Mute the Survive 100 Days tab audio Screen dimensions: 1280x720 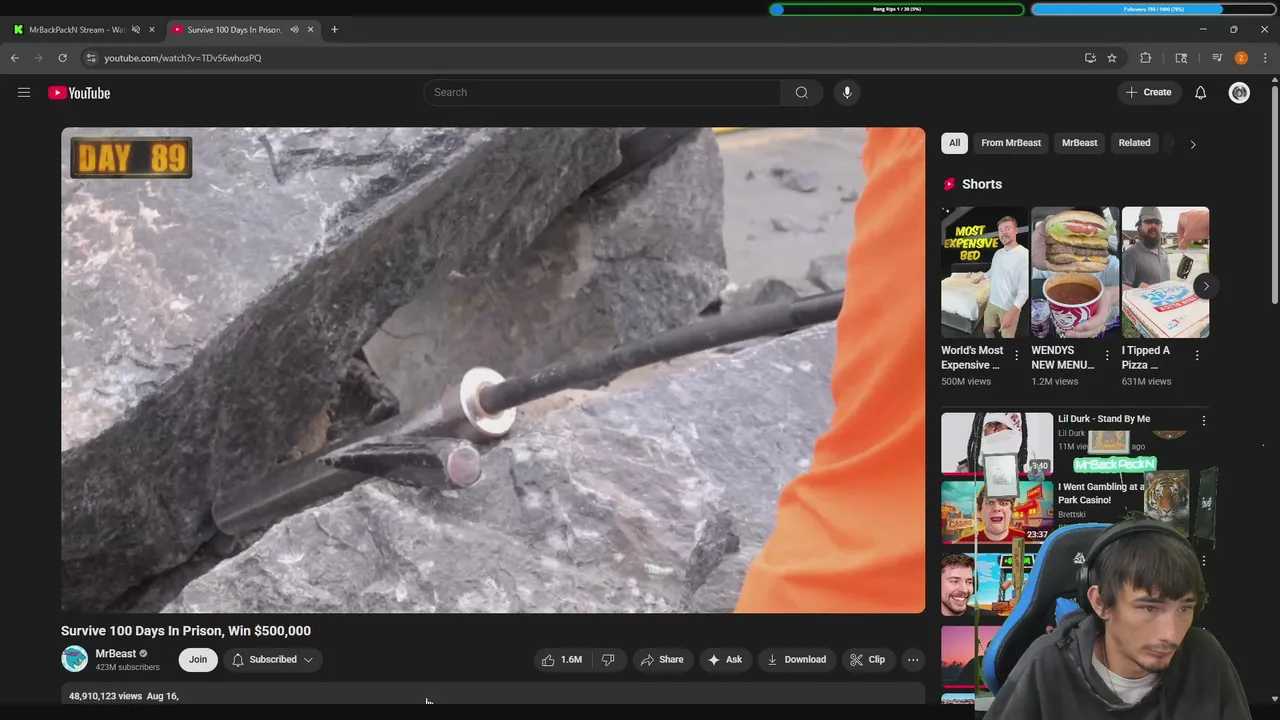294,30
